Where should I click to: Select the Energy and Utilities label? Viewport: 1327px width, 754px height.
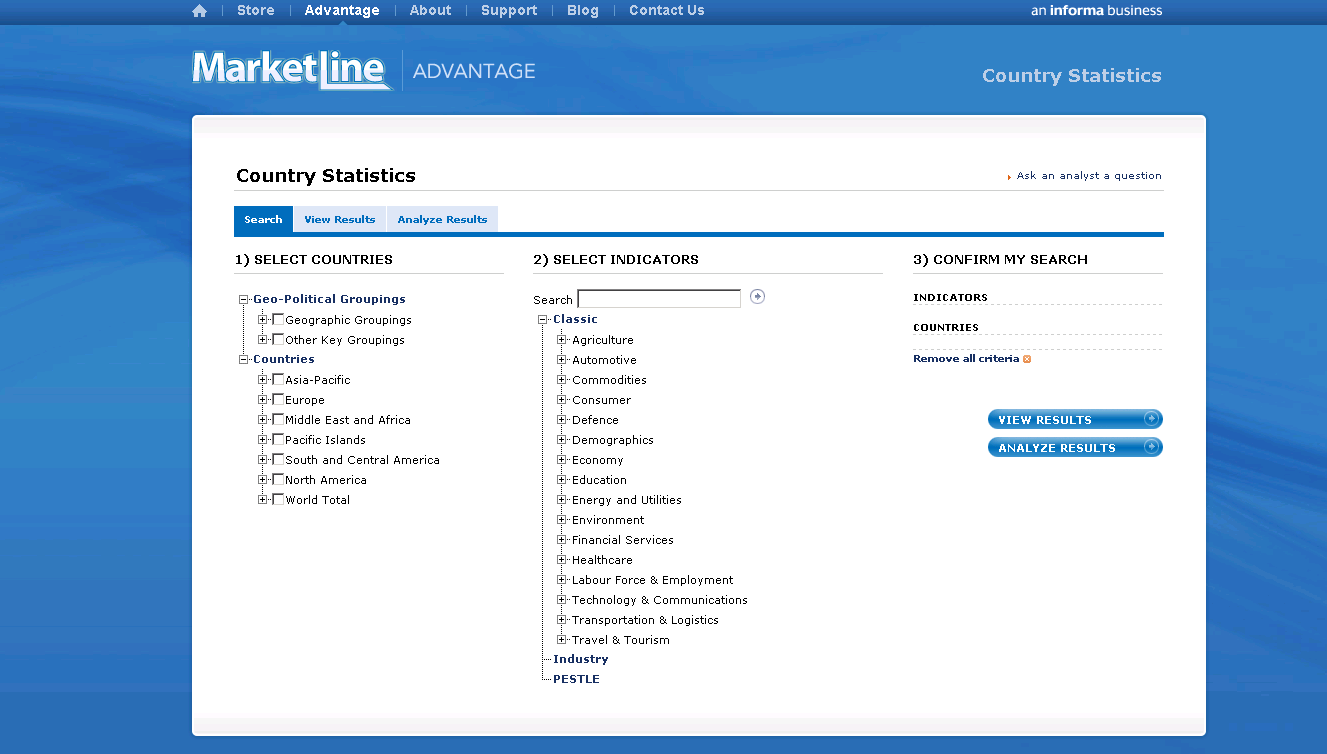(627, 500)
